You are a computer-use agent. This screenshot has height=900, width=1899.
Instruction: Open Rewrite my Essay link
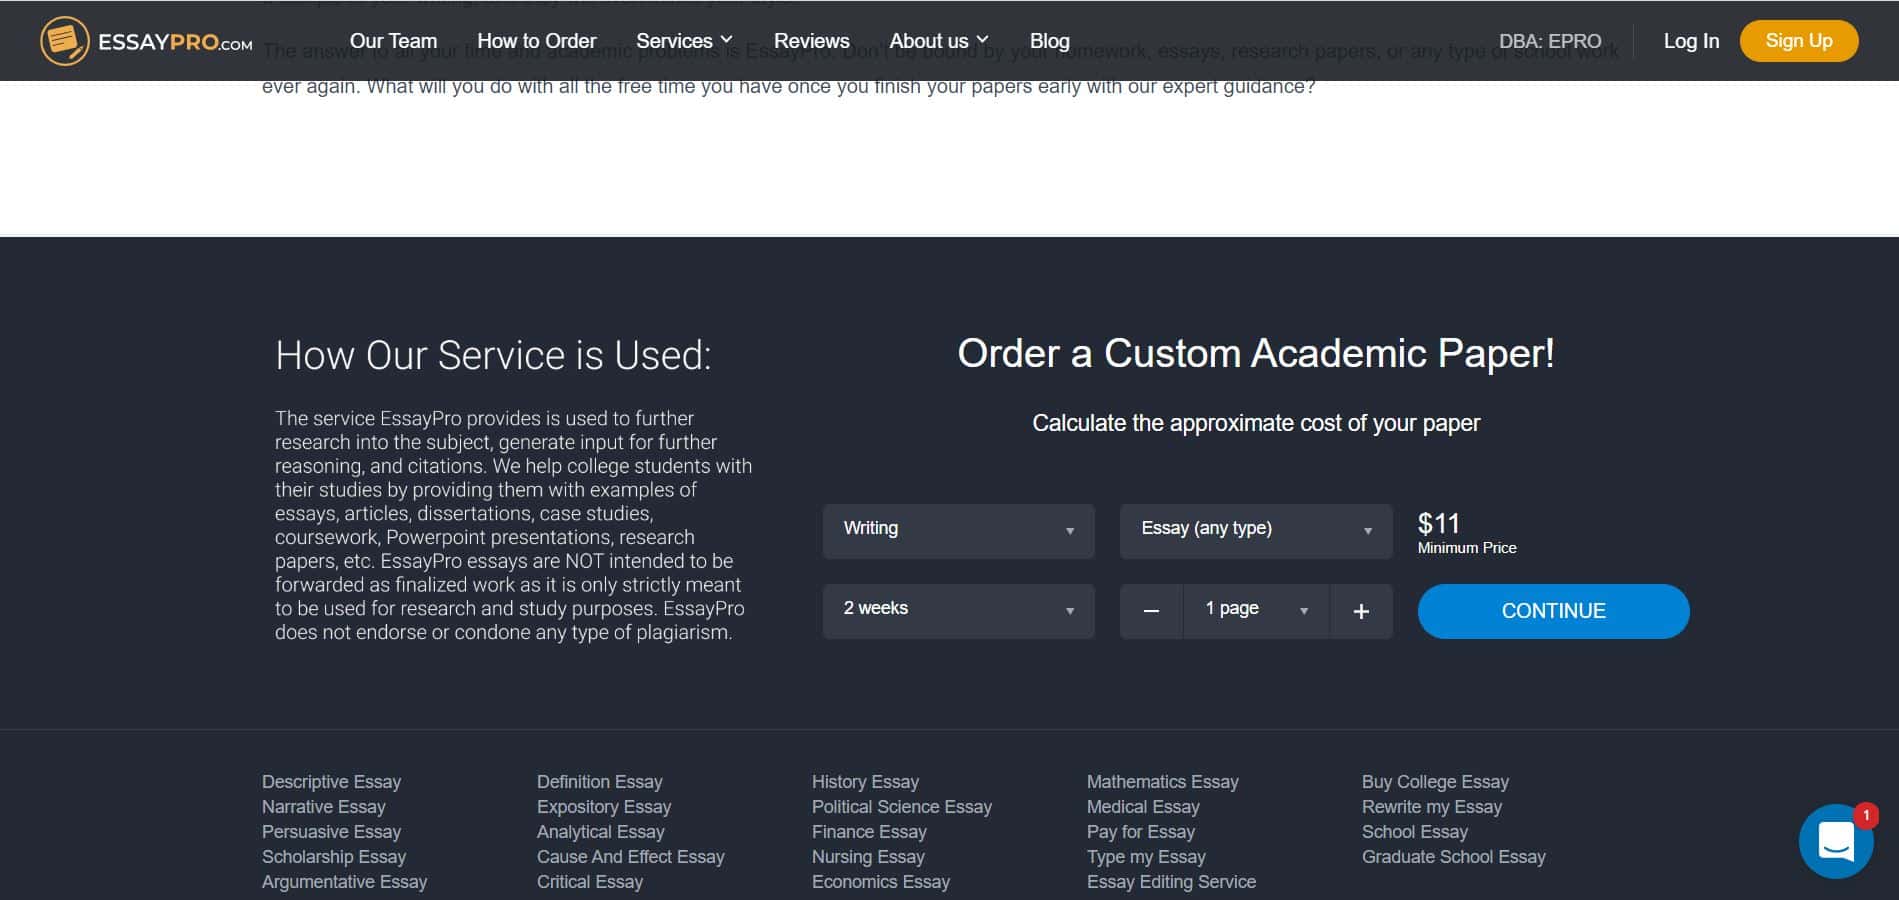coord(1432,807)
